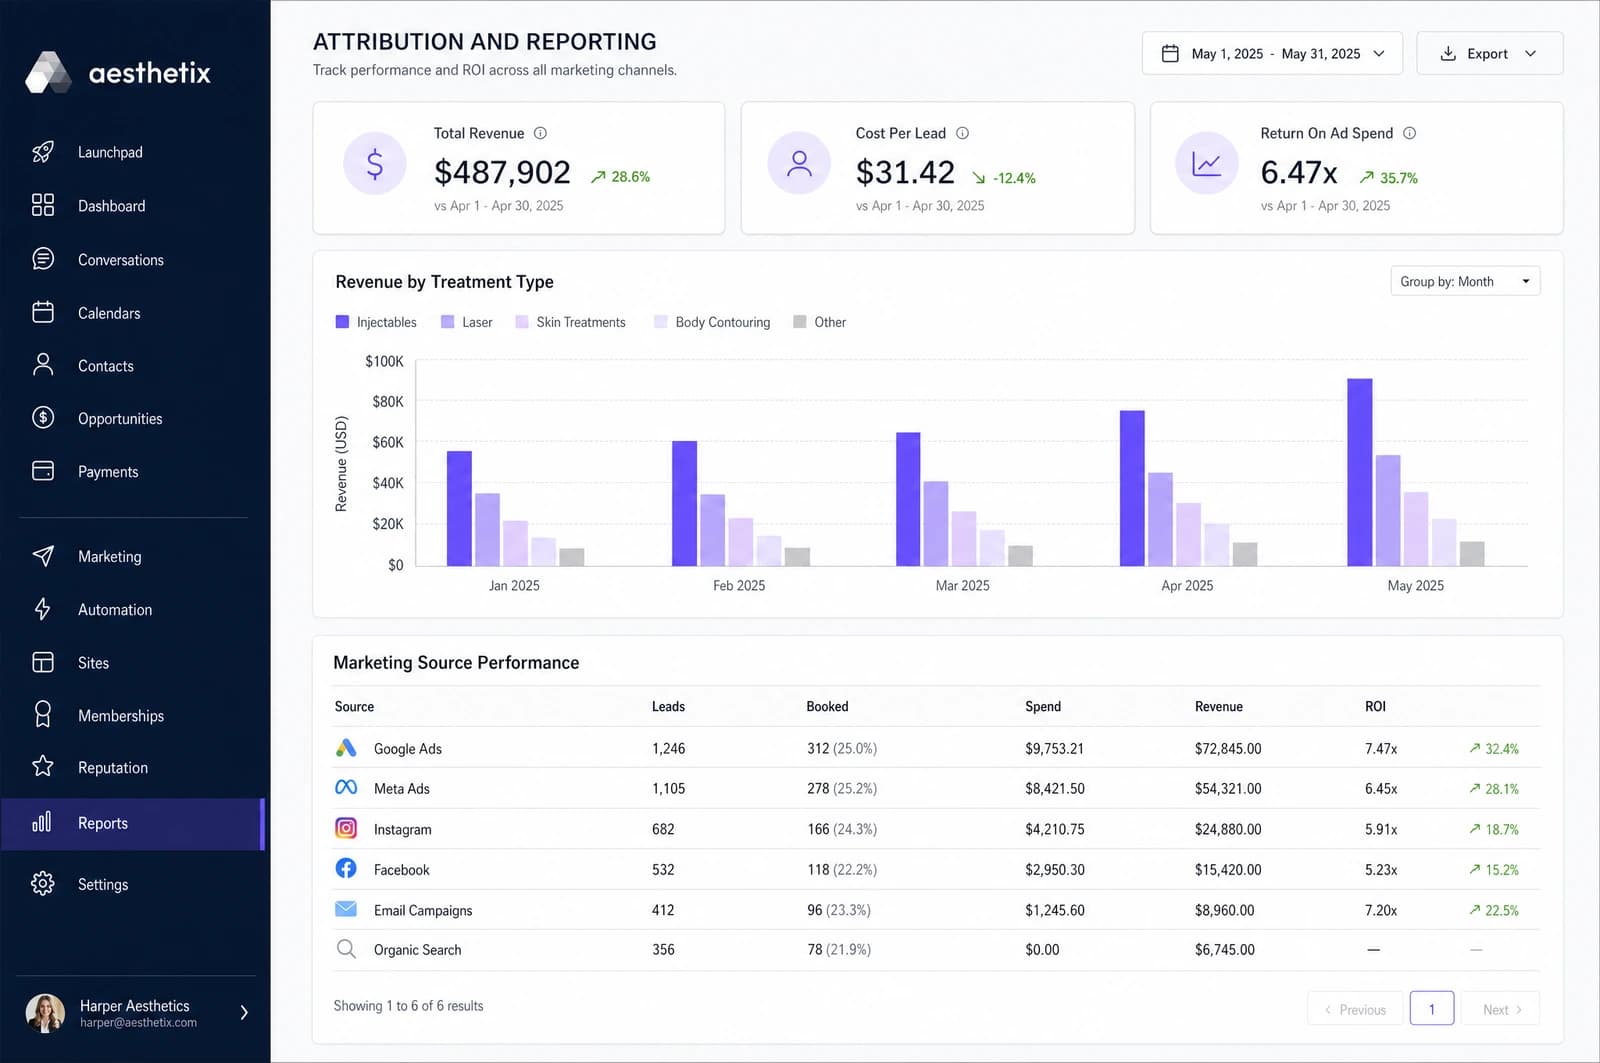
Task: Click the Calendars icon in sidebar
Action: tap(43, 312)
